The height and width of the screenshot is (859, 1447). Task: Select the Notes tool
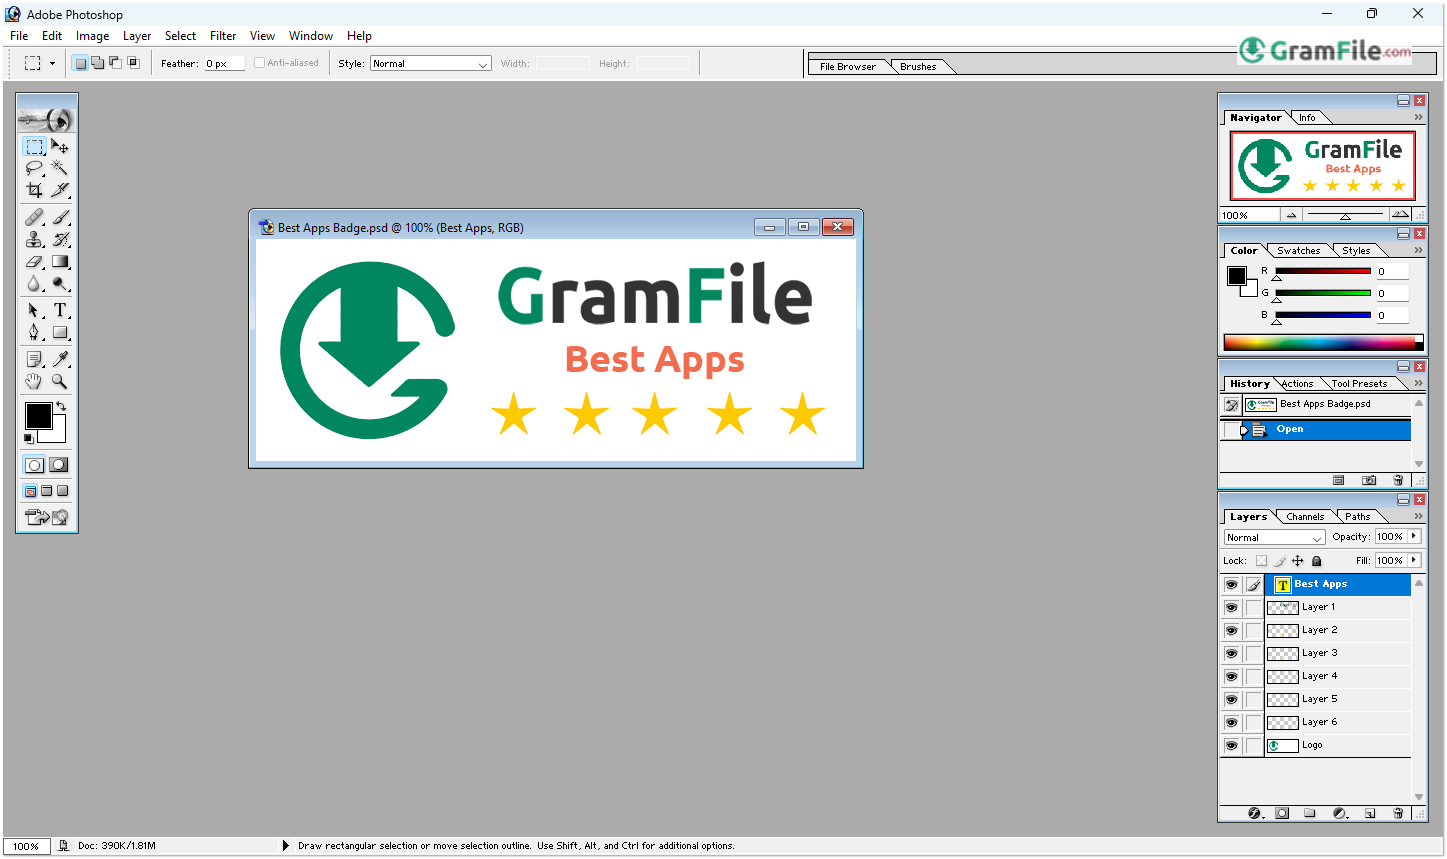pyautogui.click(x=34, y=359)
